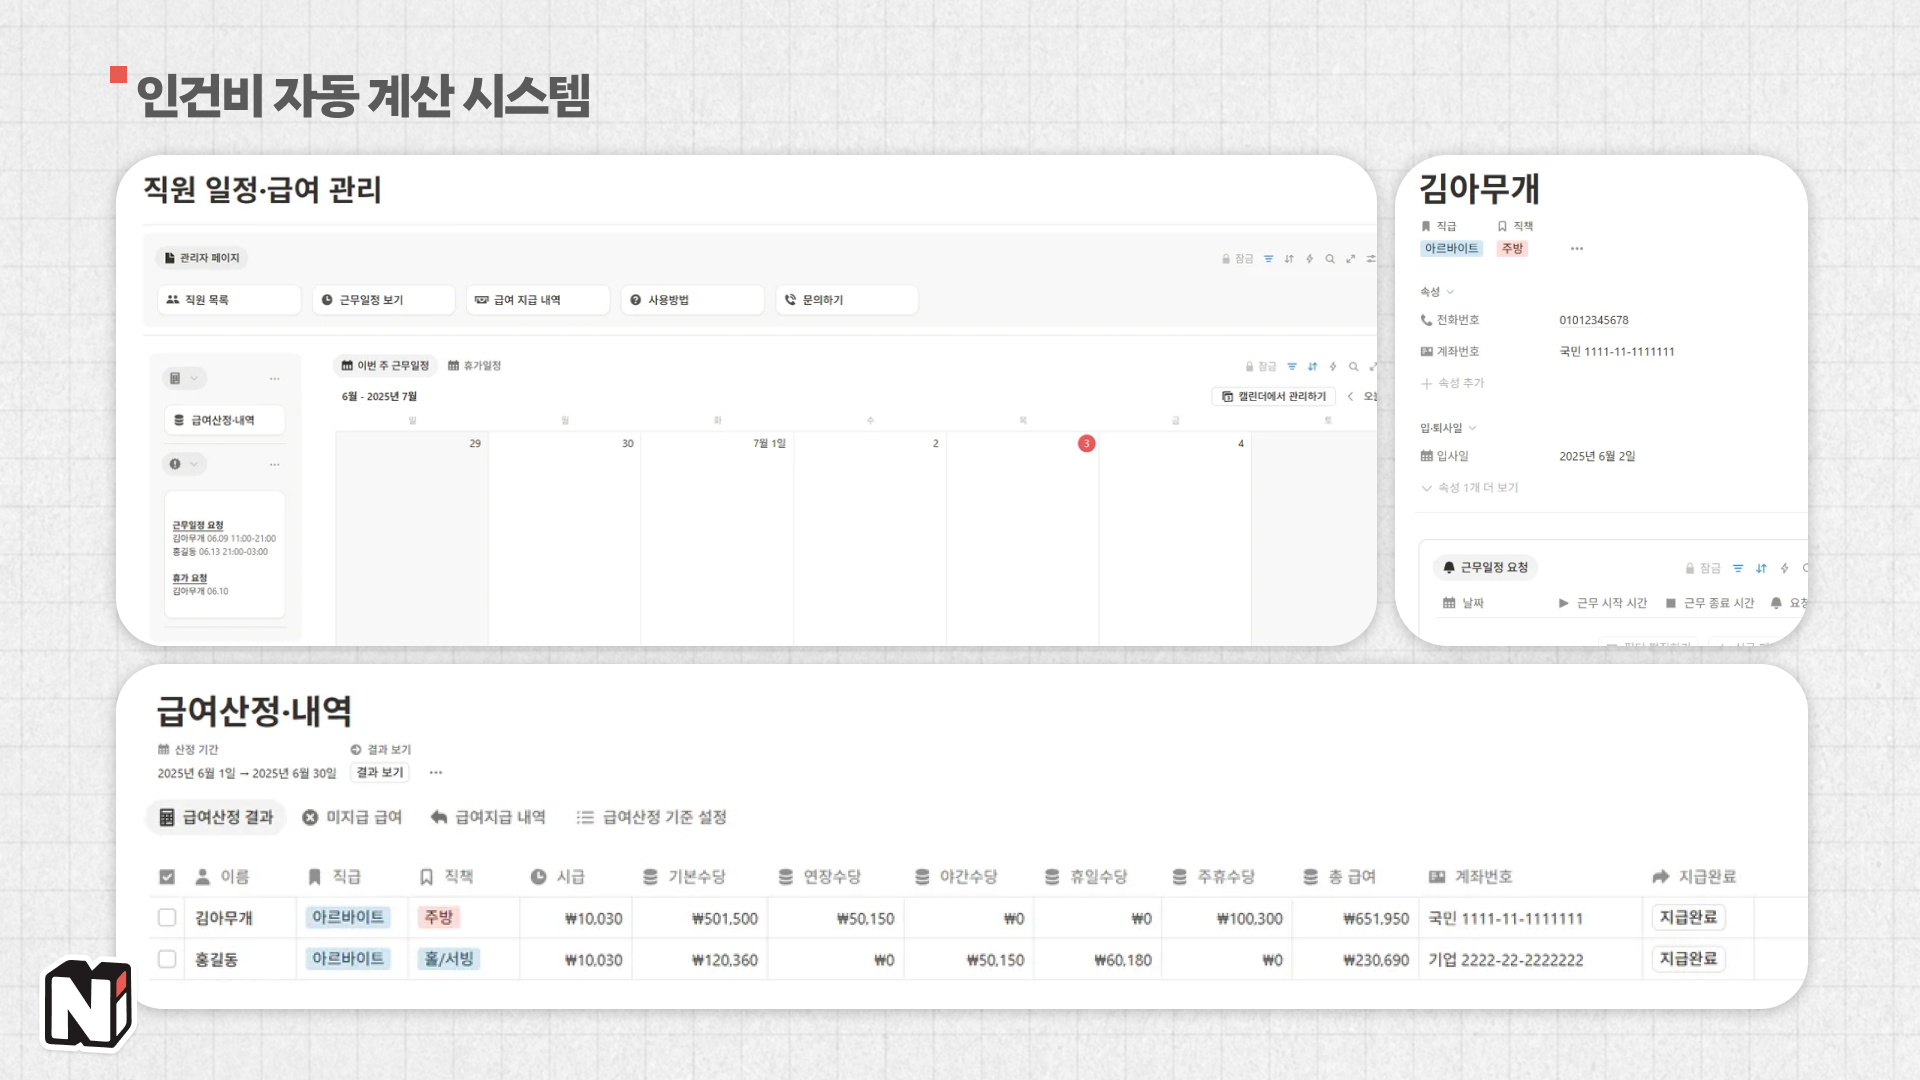The height and width of the screenshot is (1080, 1920).
Task: Click lightning automation icon in calendar toolbar
Action: pos(1333,367)
